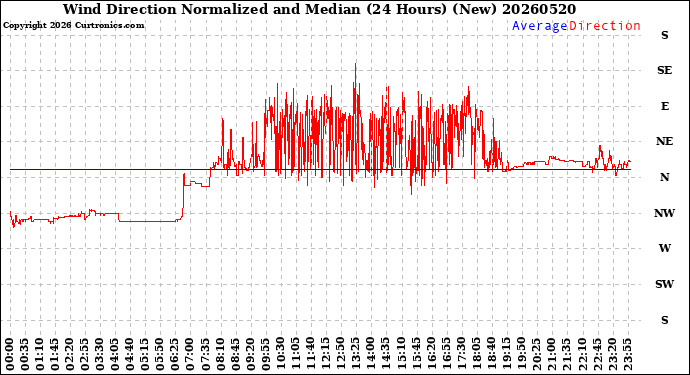This screenshot has height=375, width=690.
Task: Click the 18:05 time axis label
Action: (x=477, y=354)
